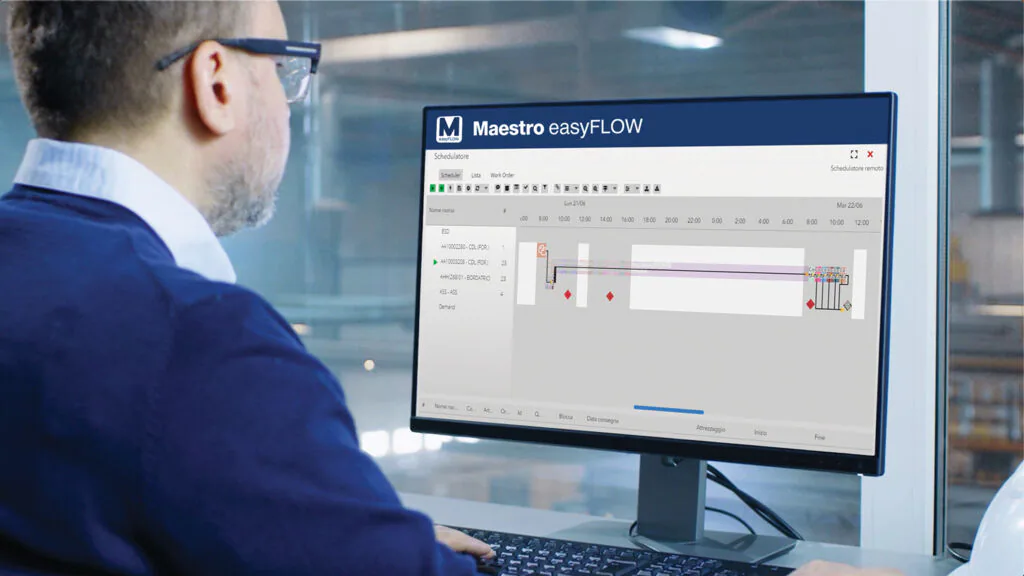Click the orange task block at 8:00

point(541,251)
